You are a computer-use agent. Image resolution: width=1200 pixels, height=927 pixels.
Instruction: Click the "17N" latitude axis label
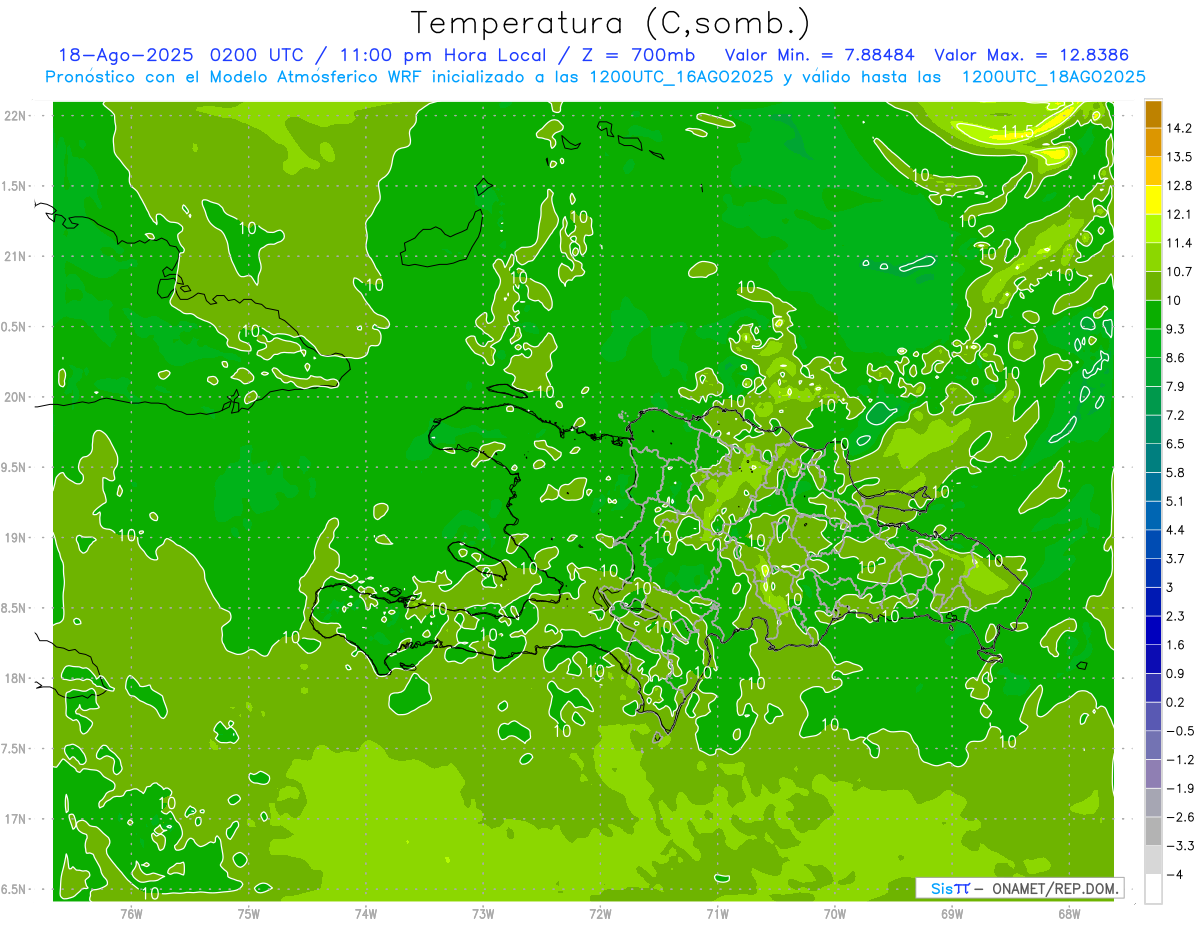(16, 819)
